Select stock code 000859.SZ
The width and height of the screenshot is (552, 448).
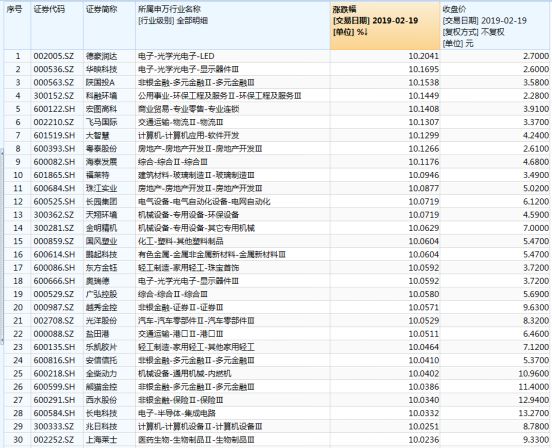click(x=54, y=241)
